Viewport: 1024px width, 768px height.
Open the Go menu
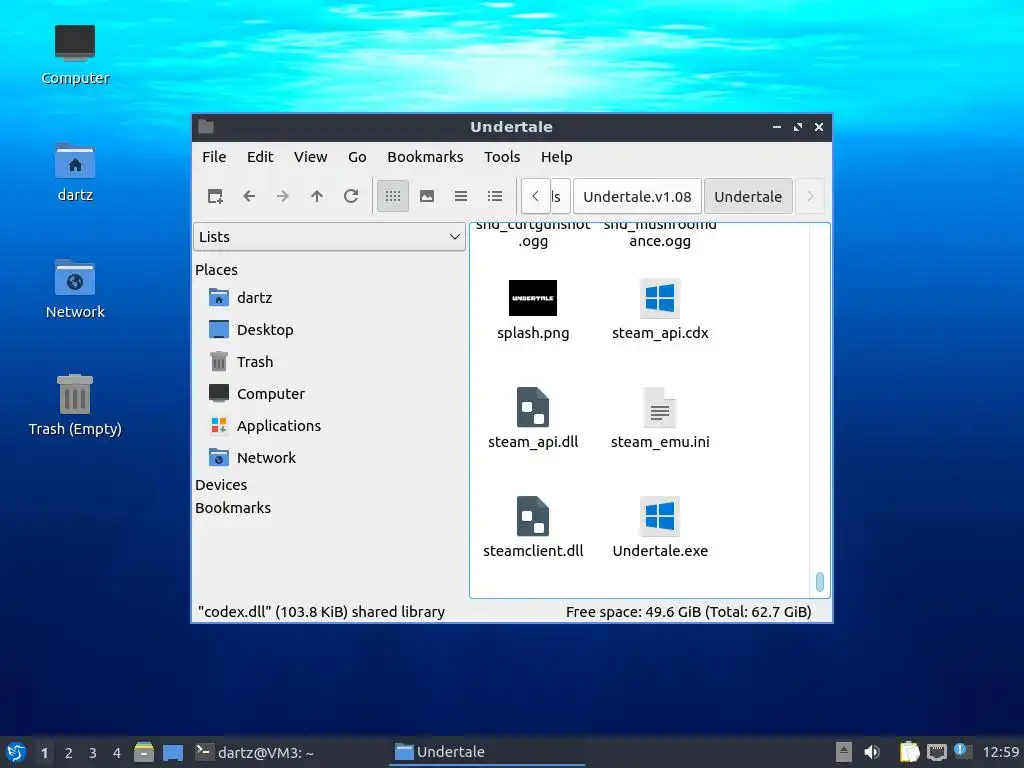(x=357, y=157)
